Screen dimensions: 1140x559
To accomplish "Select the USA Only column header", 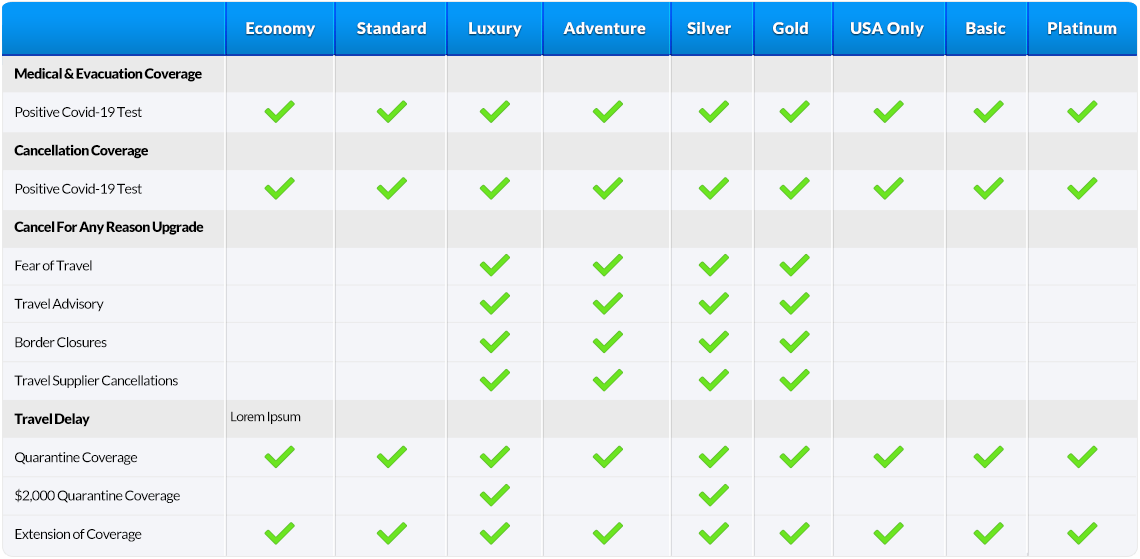I will (x=886, y=28).
